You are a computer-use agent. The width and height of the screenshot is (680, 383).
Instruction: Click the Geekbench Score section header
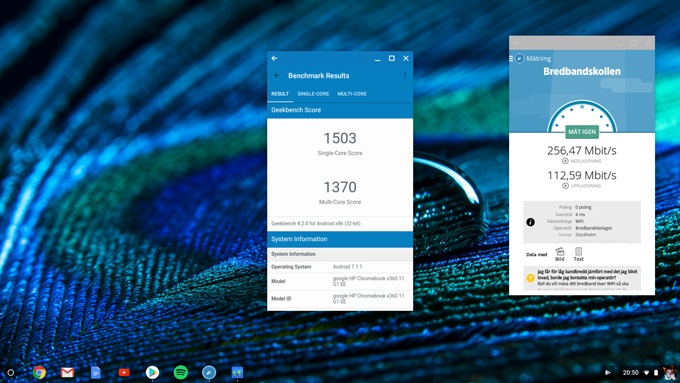[340, 110]
